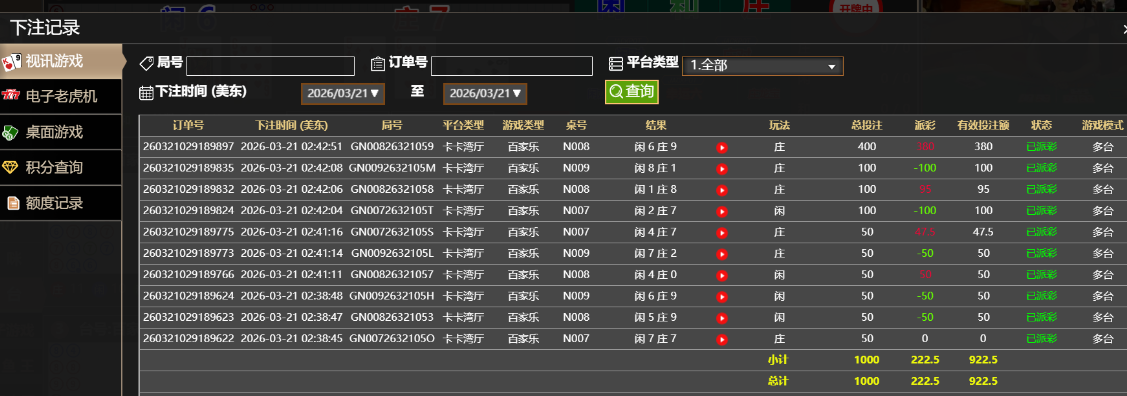
Task: Click the diamond icon beside 积分查询
Action: 11,167
